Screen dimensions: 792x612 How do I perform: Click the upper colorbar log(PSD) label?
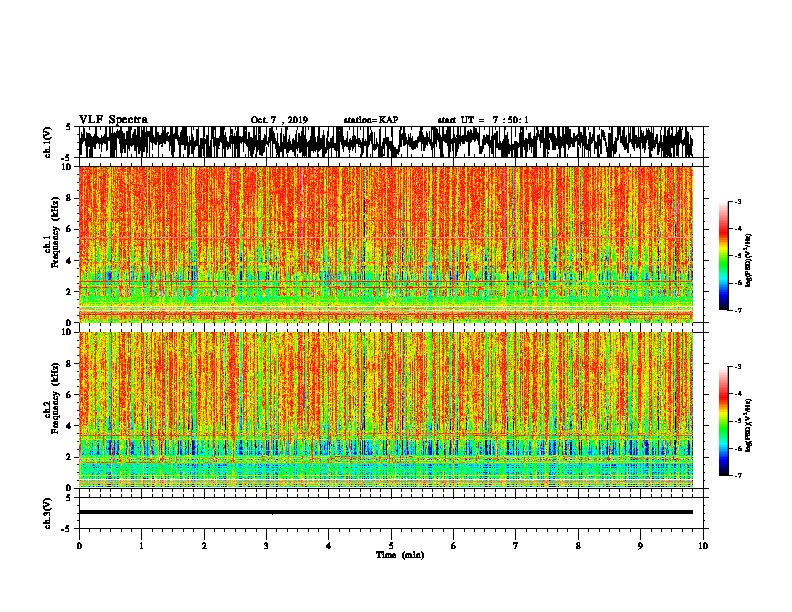click(749, 261)
